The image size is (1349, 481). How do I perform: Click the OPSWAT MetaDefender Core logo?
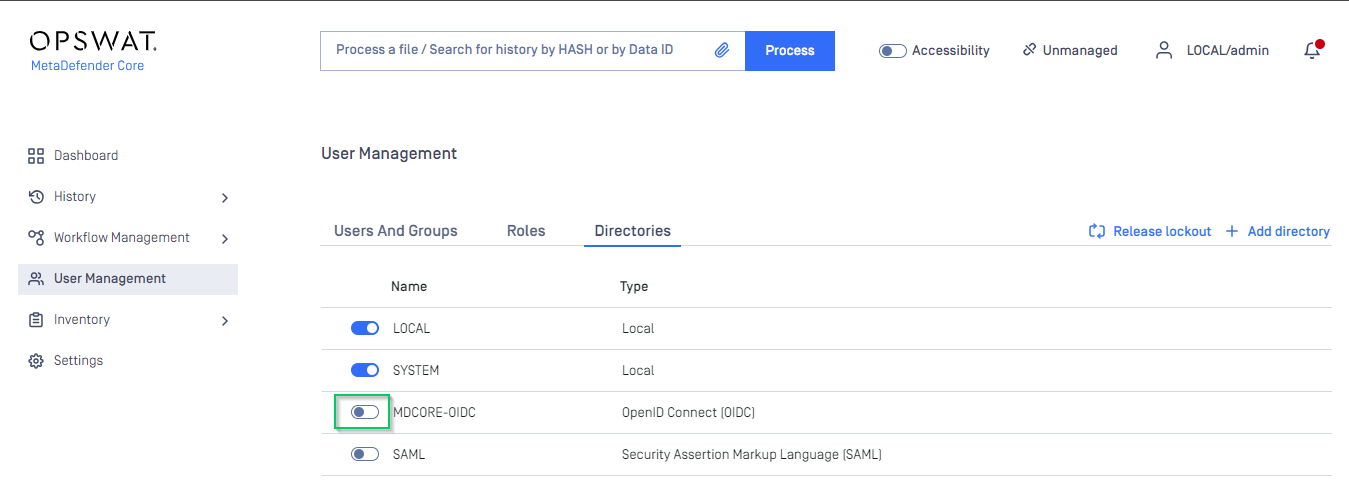click(x=93, y=50)
